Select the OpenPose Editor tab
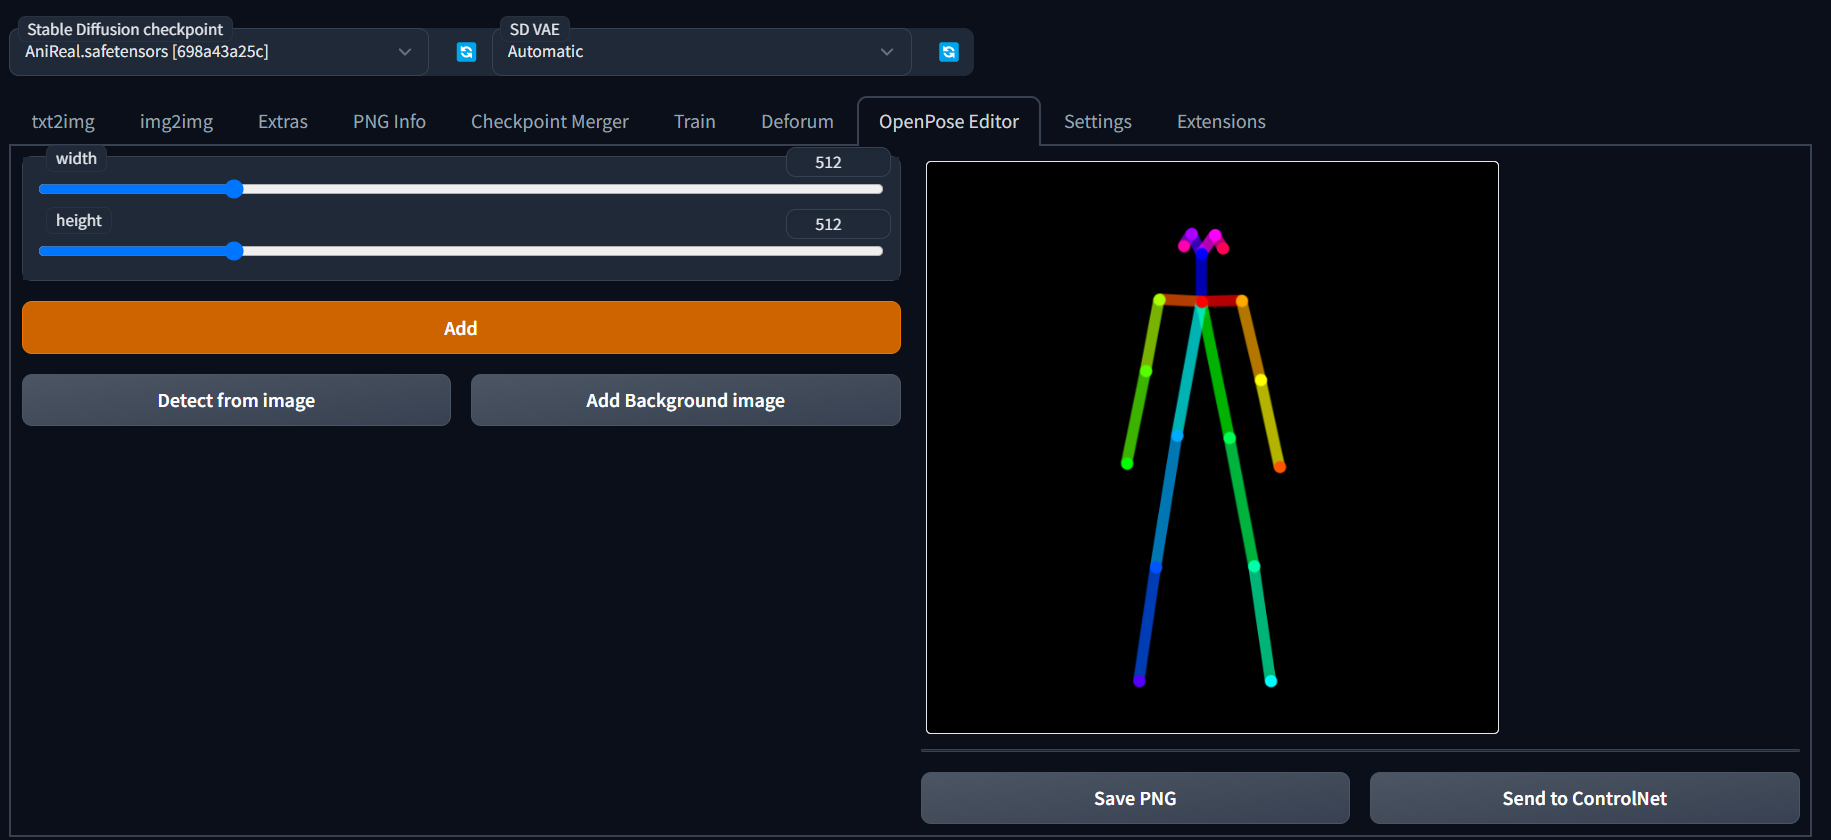The height and width of the screenshot is (840, 1831). (x=949, y=121)
